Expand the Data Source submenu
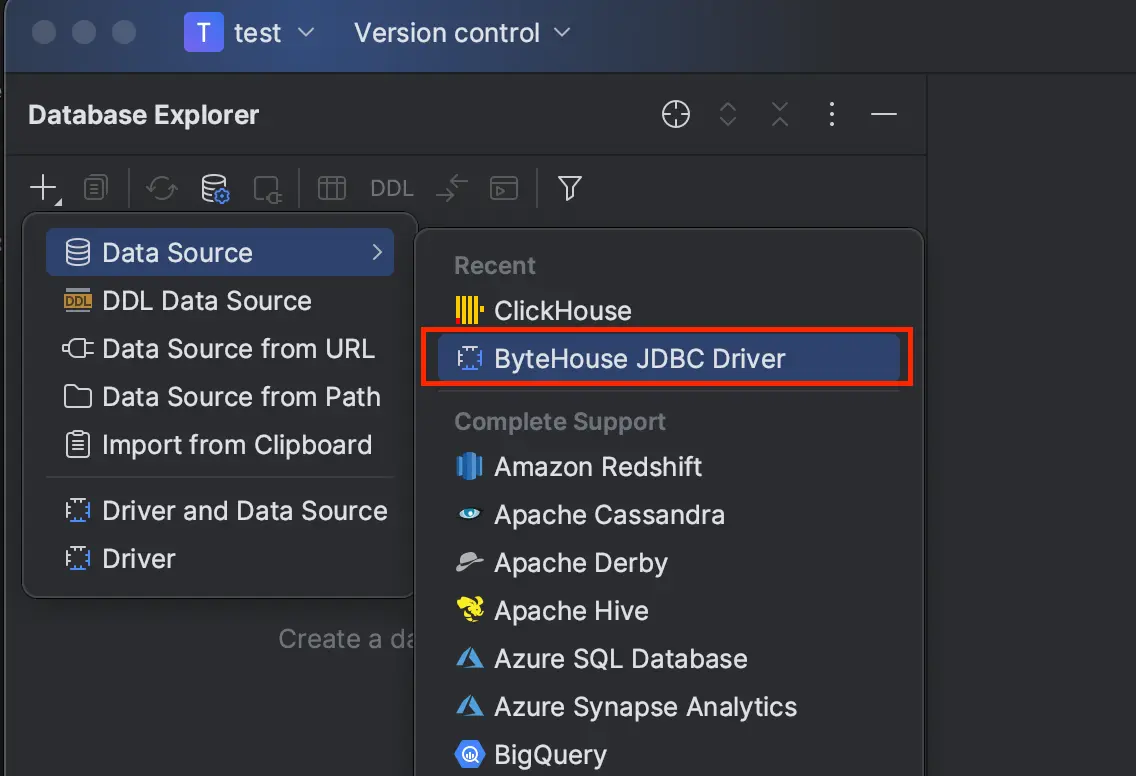1136x776 pixels. (x=220, y=252)
